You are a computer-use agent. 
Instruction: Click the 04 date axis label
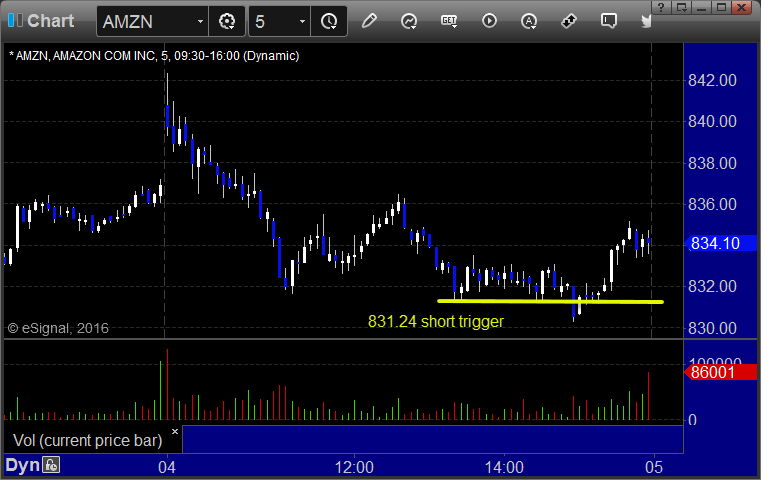(x=167, y=467)
